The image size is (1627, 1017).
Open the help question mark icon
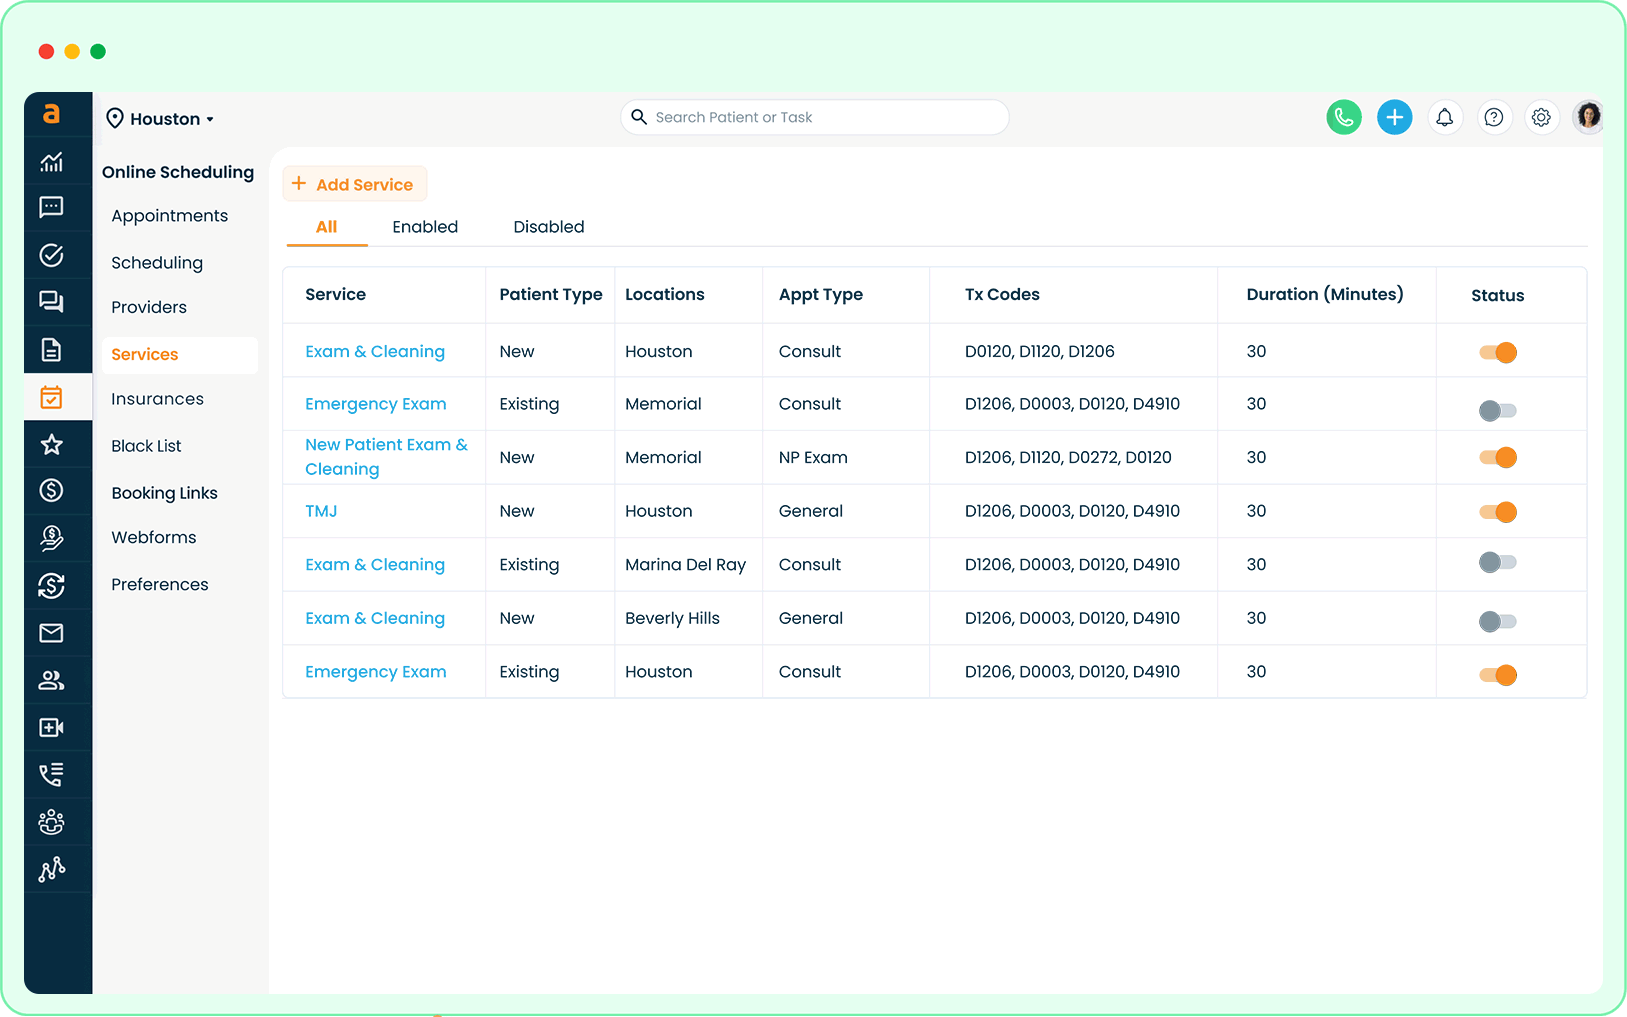click(x=1493, y=117)
